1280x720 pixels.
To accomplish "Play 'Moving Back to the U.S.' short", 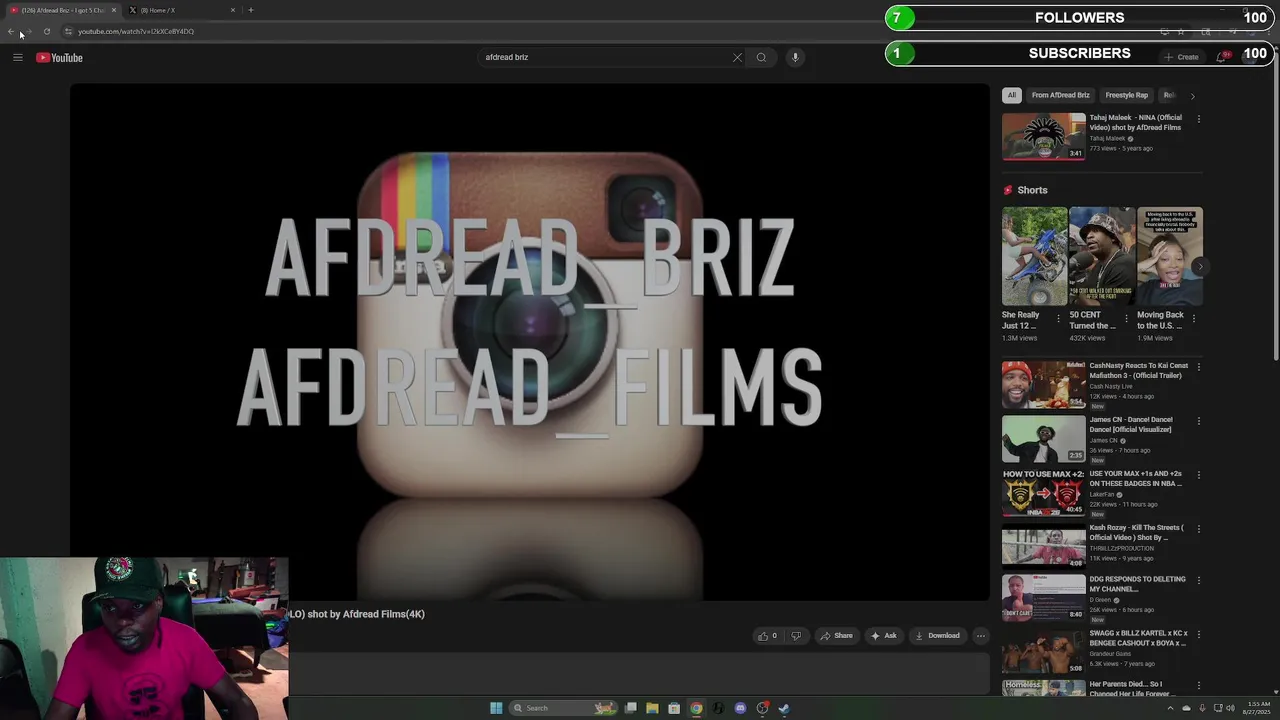I will point(1169,256).
